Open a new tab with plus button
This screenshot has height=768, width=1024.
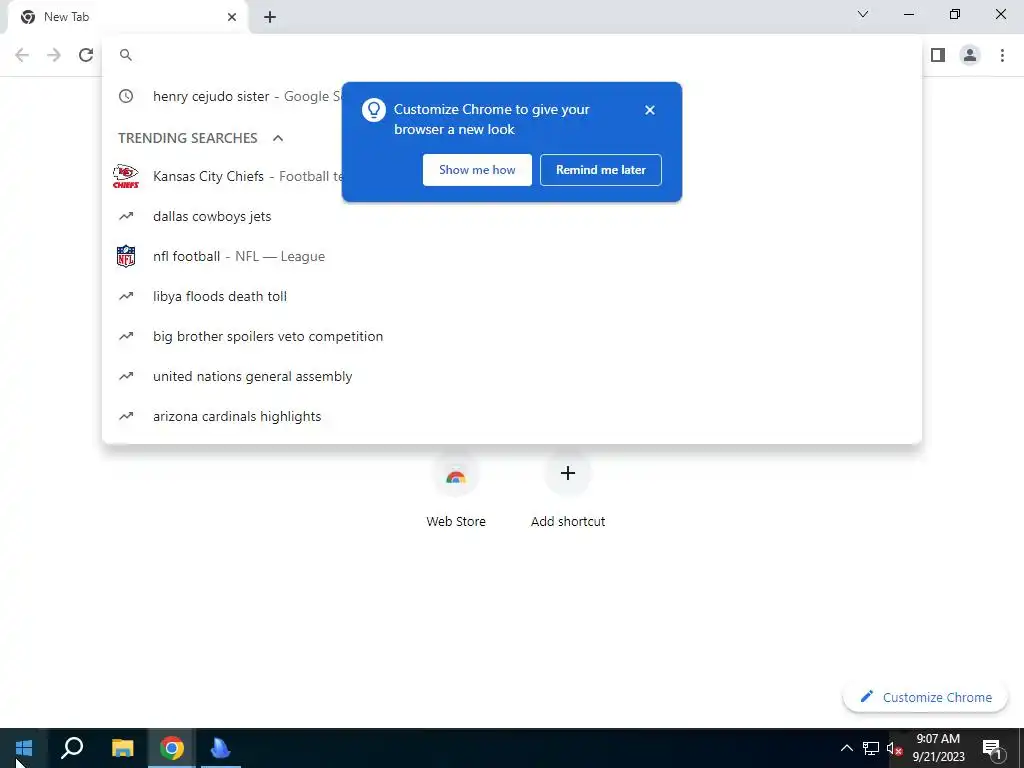(270, 17)
